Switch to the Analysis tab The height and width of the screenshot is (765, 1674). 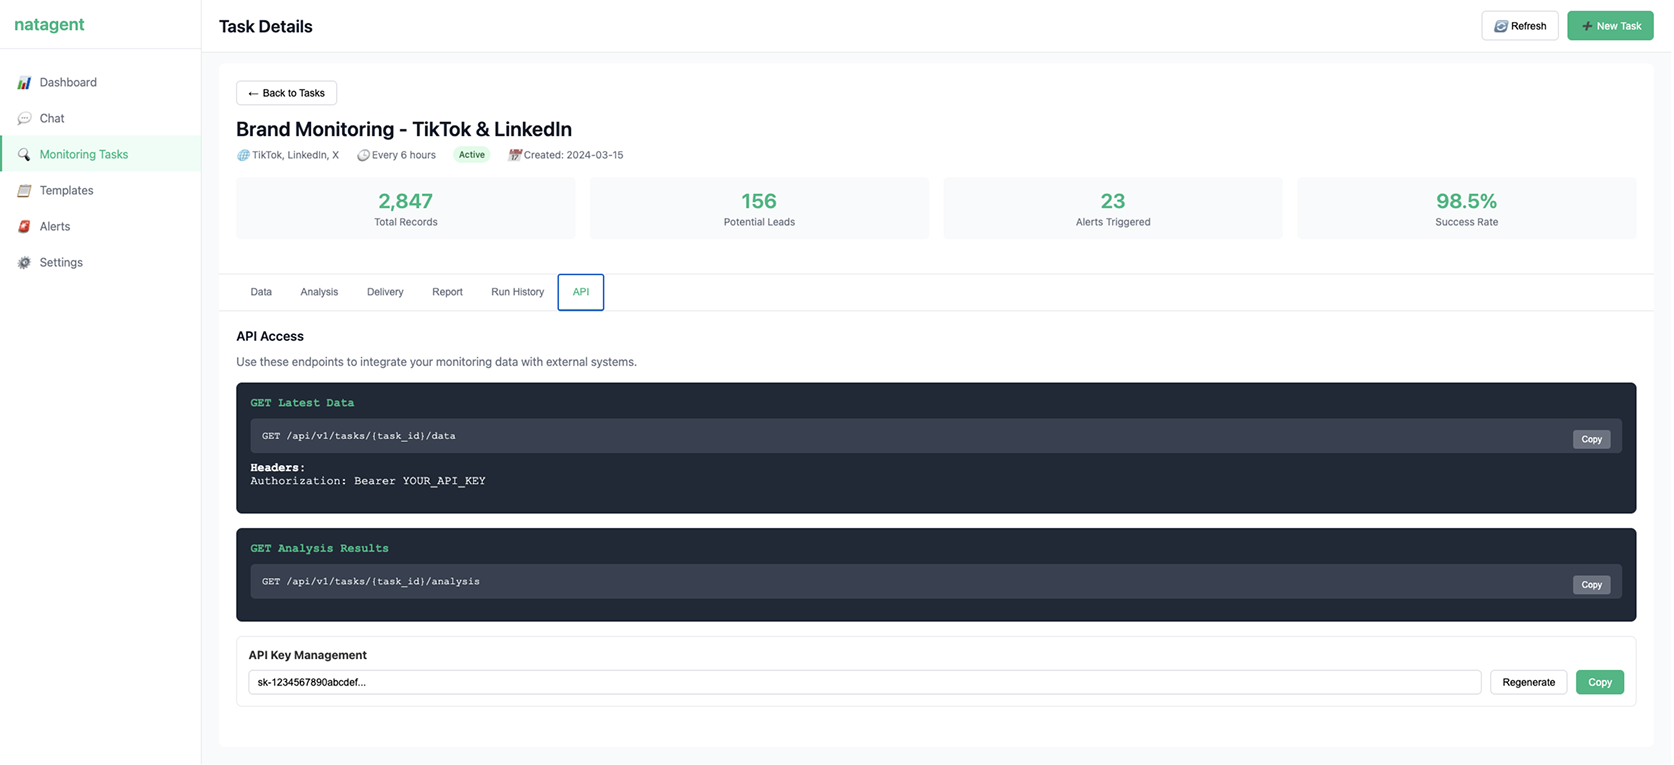click(319, 292)
